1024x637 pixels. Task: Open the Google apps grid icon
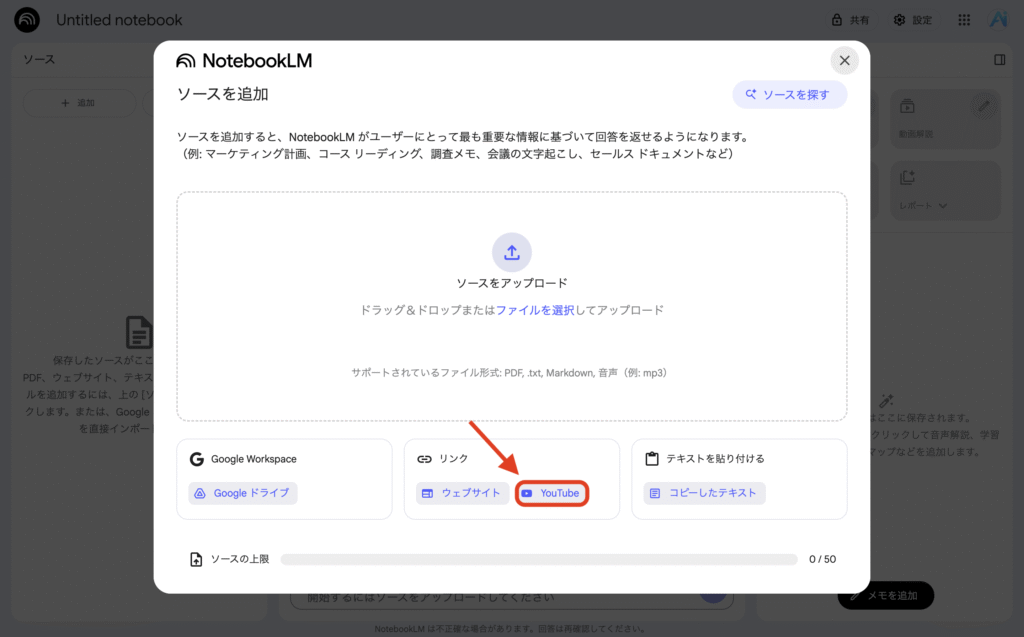pos(964,20)
